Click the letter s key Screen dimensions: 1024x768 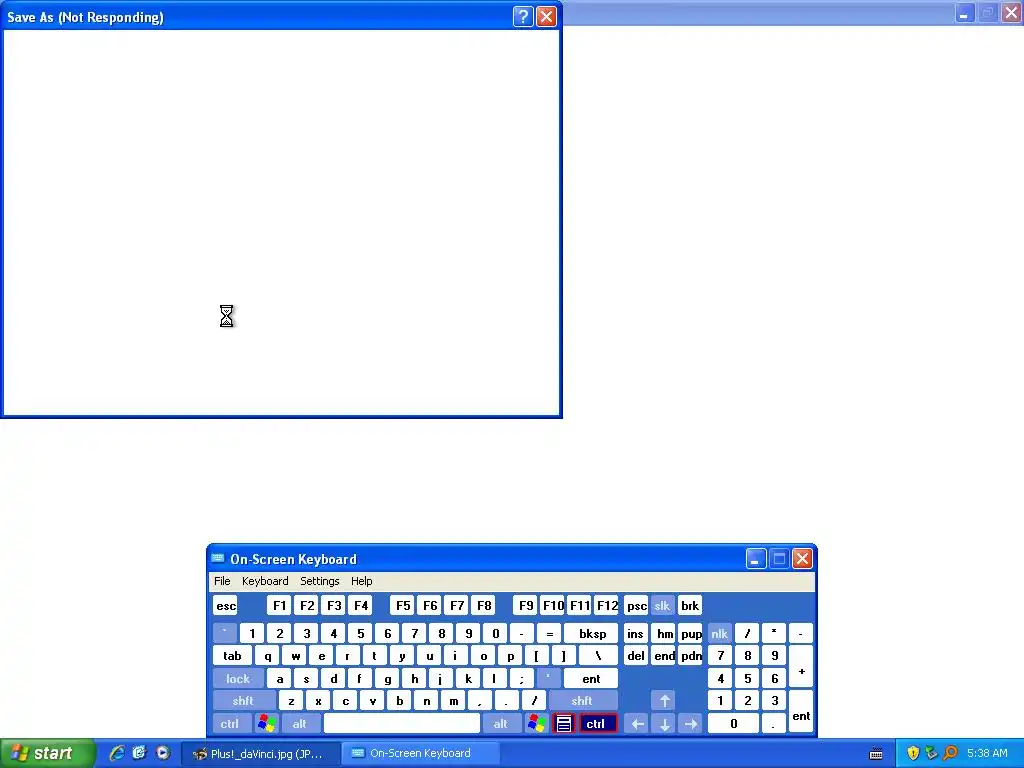click(306, 679)
